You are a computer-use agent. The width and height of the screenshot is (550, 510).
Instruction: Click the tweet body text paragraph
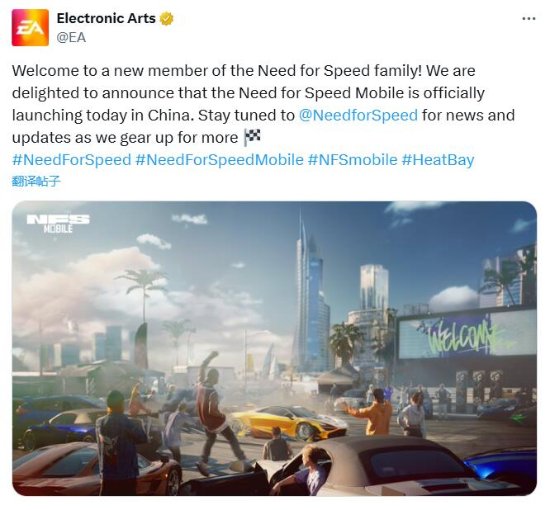[263, 104]
